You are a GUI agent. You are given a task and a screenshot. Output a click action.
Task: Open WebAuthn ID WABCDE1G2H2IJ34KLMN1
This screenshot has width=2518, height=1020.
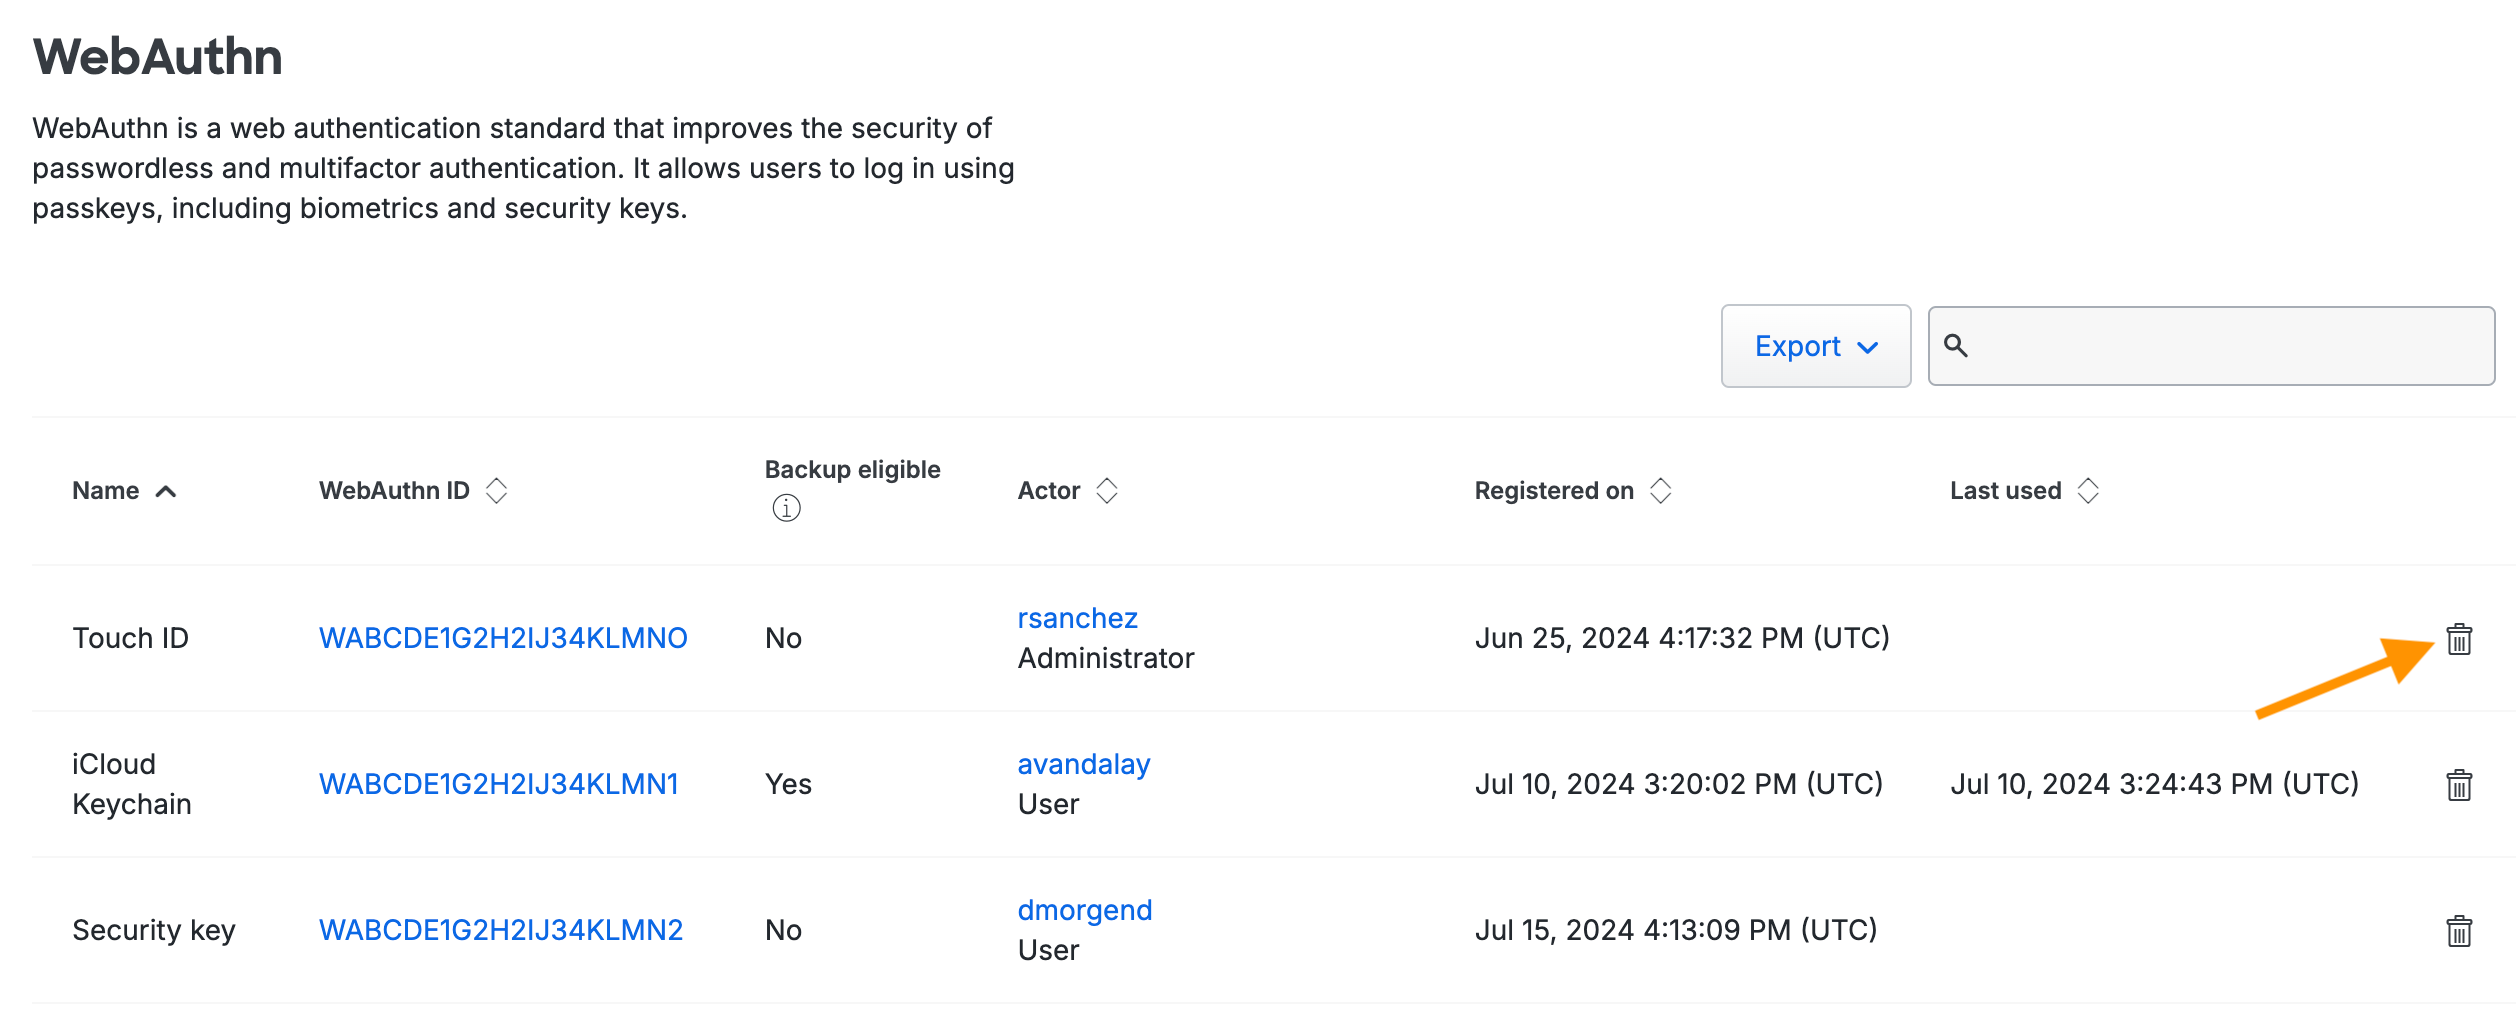tap(498, 784)
